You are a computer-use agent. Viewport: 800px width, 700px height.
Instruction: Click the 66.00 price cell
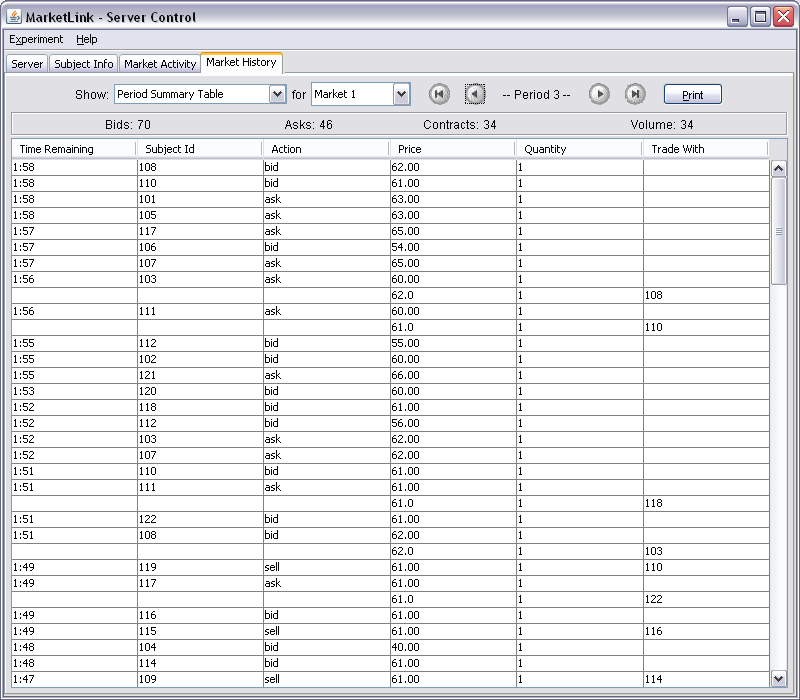click(454, 375)
